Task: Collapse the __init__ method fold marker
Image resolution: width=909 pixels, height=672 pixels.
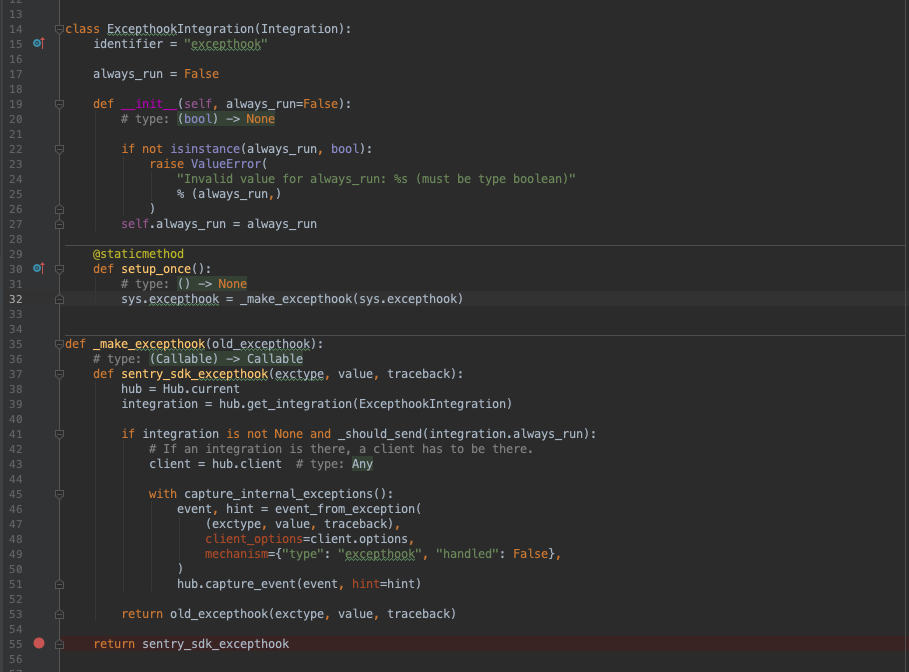Action: click(x=59, y=104)
